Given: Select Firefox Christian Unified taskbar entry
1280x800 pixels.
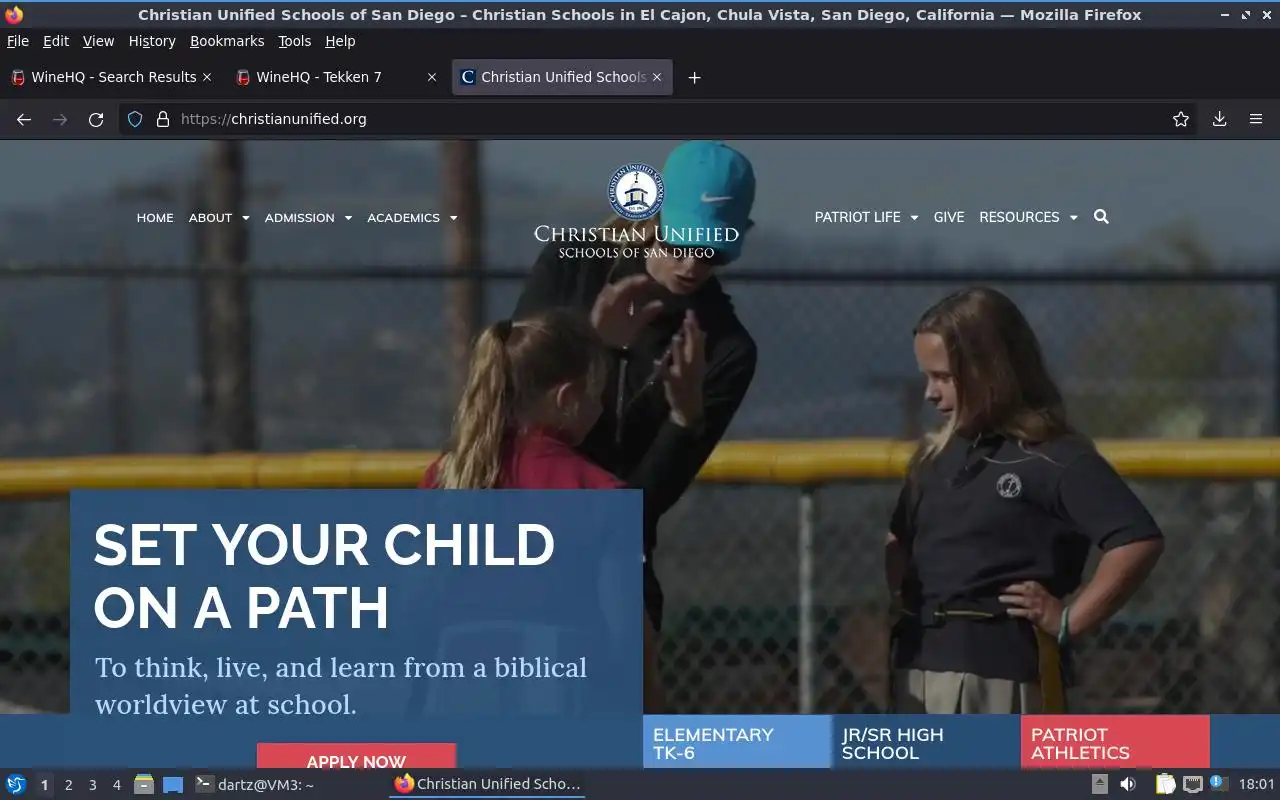Looking at the screenshot, I should tap(487, 785).
